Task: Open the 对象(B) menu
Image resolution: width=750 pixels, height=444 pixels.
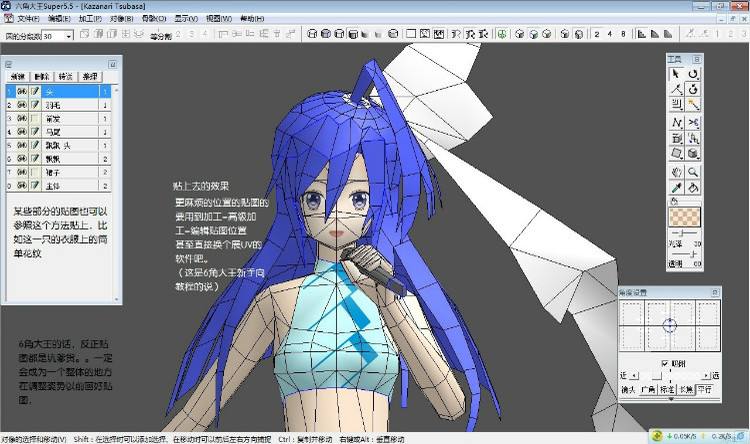Action: click(x=121, y=19)
